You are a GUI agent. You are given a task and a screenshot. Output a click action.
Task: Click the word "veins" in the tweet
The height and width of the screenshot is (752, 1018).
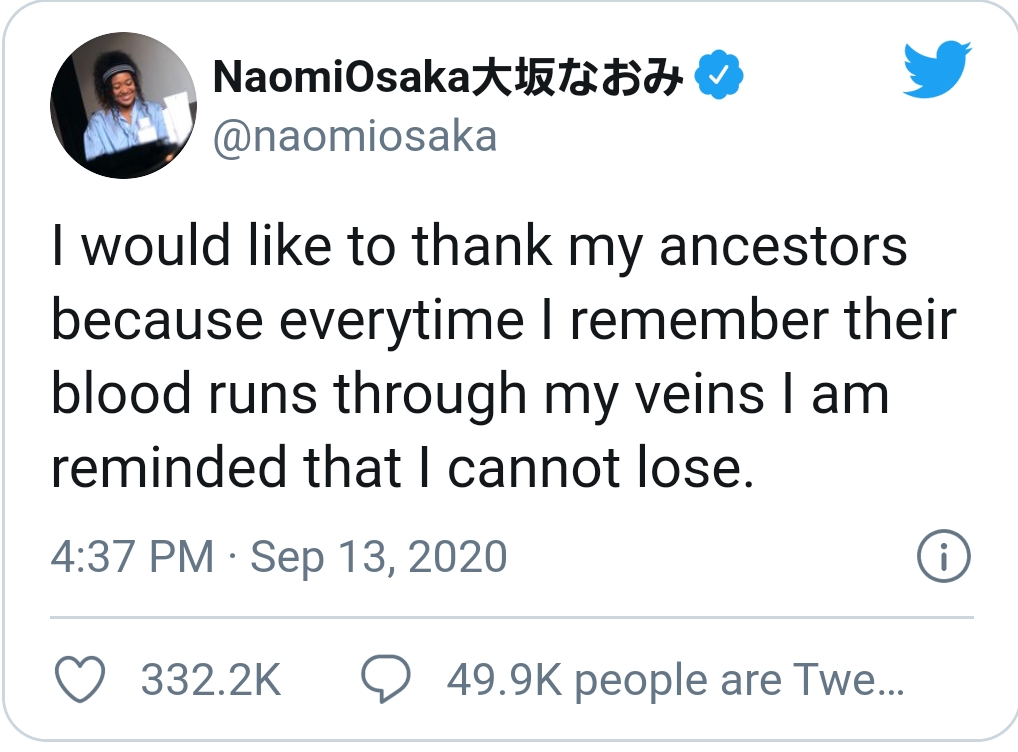coord(709,393)
